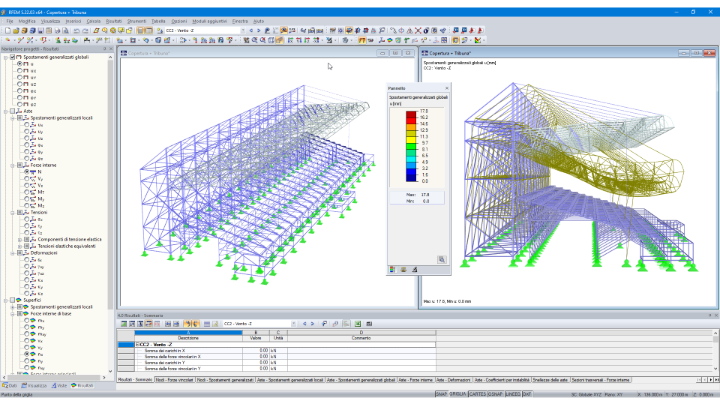Click the Open file folder icon
This screenshot has width=720, height=405.
16,31
